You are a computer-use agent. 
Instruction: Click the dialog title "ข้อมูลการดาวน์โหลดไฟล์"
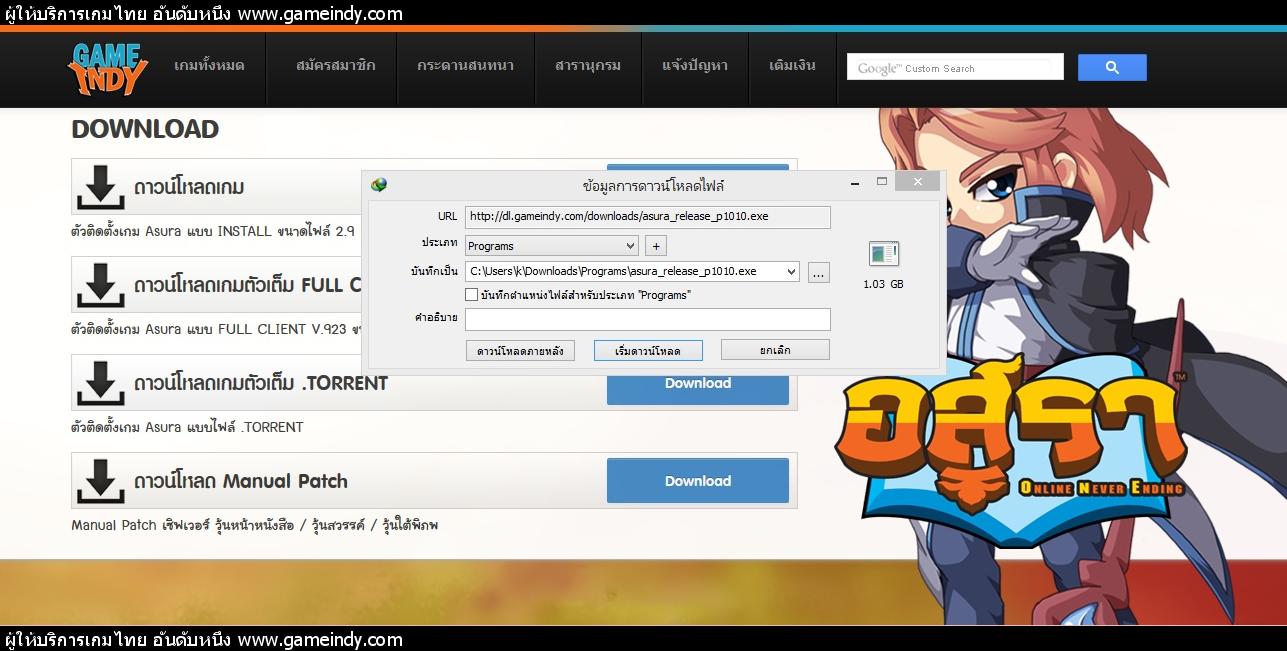[653, 186]
